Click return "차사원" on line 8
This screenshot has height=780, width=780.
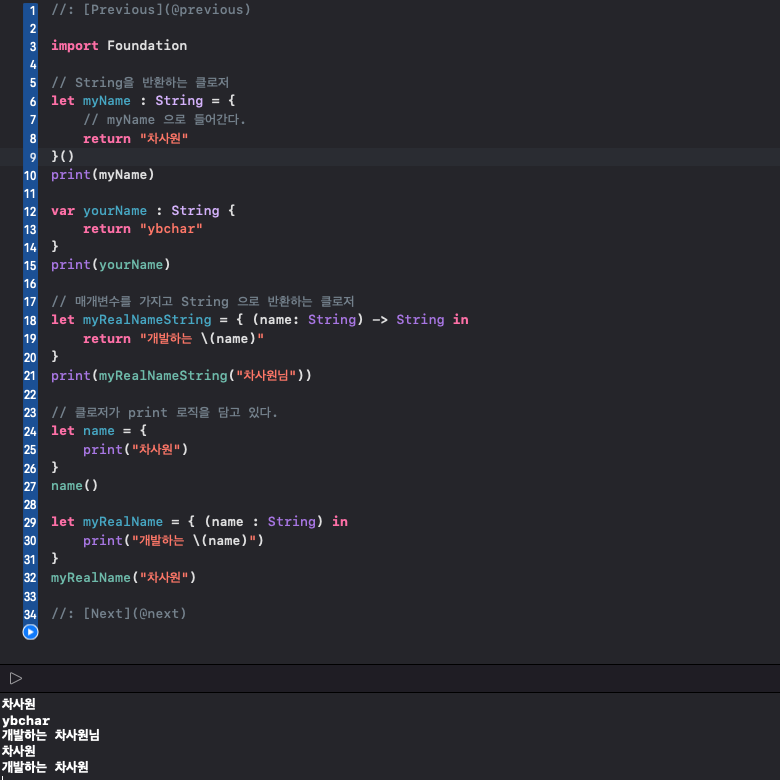[135, 138]
